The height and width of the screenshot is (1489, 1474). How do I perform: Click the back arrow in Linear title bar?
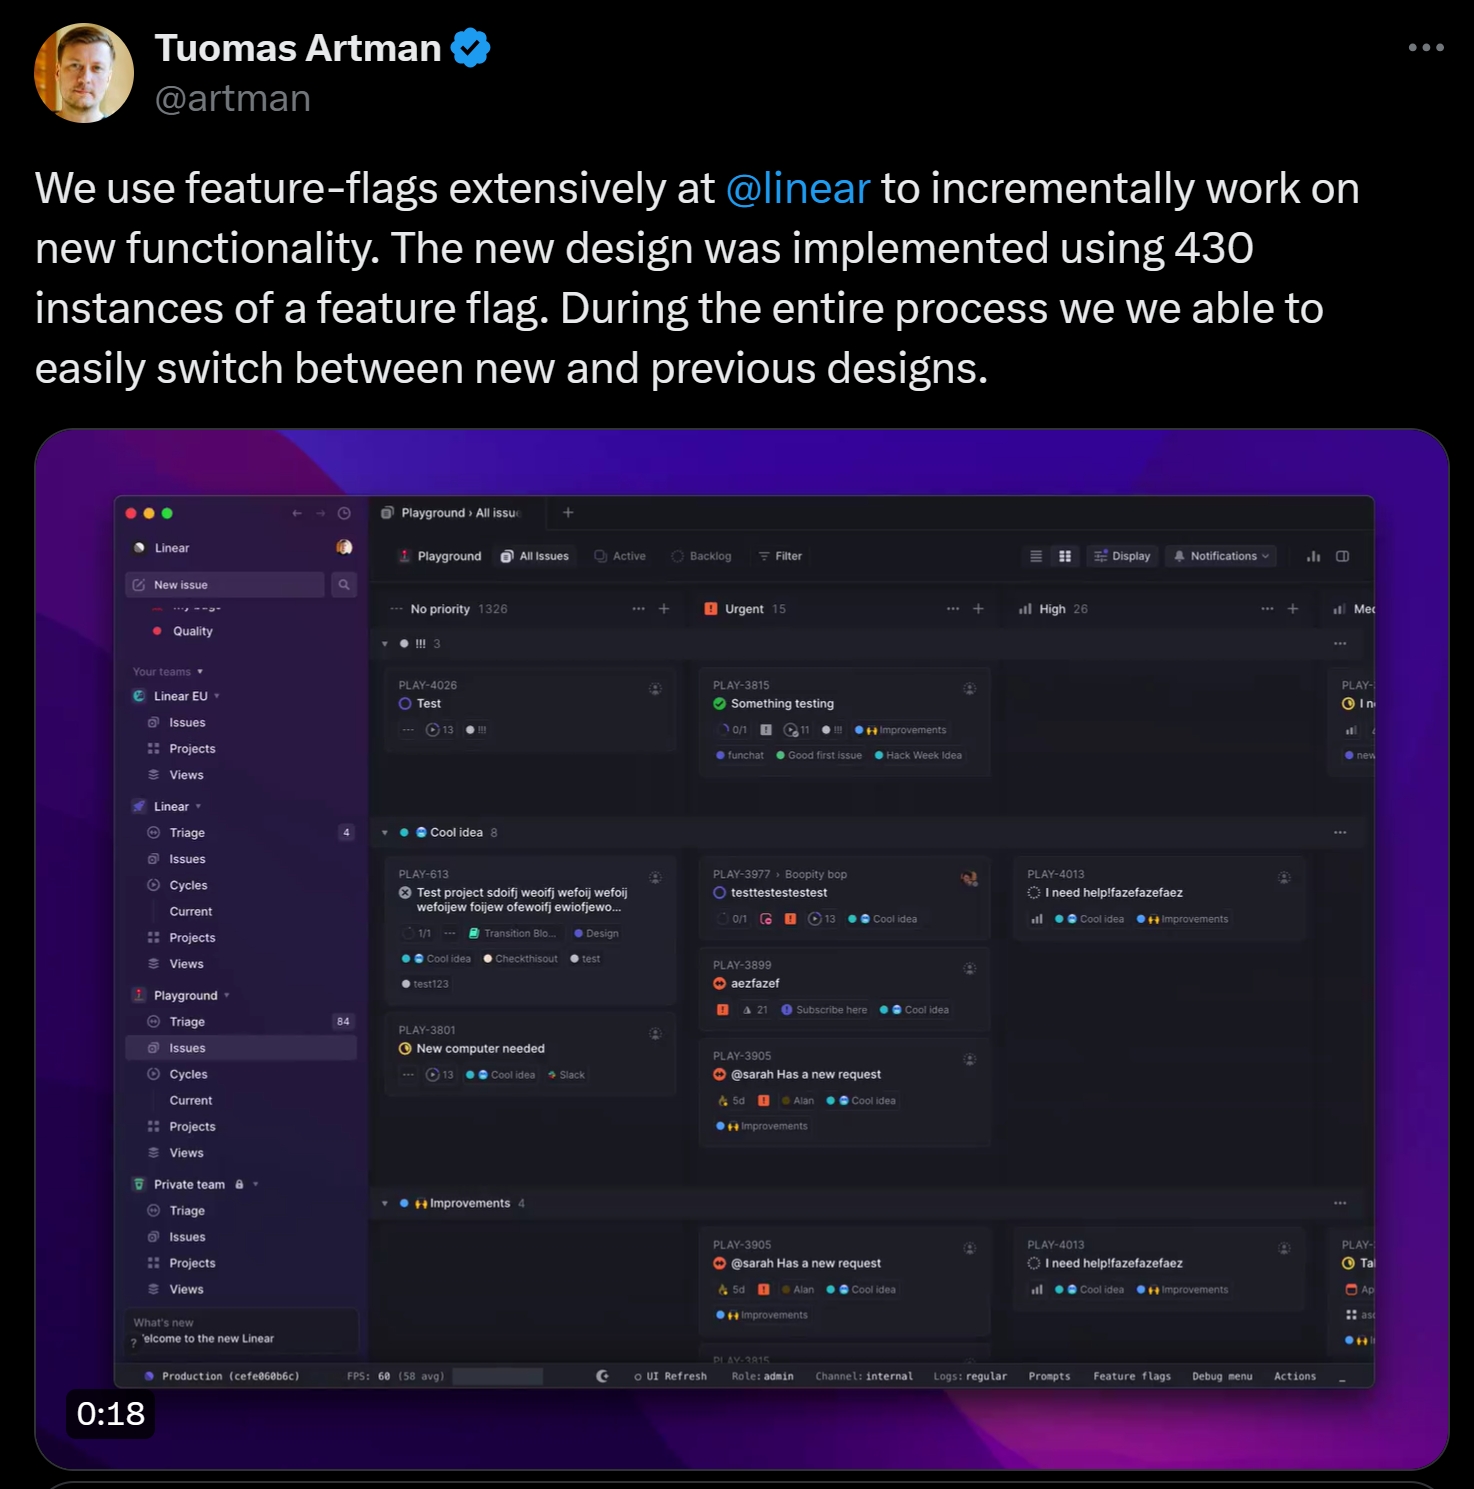(x=297, y=513)
